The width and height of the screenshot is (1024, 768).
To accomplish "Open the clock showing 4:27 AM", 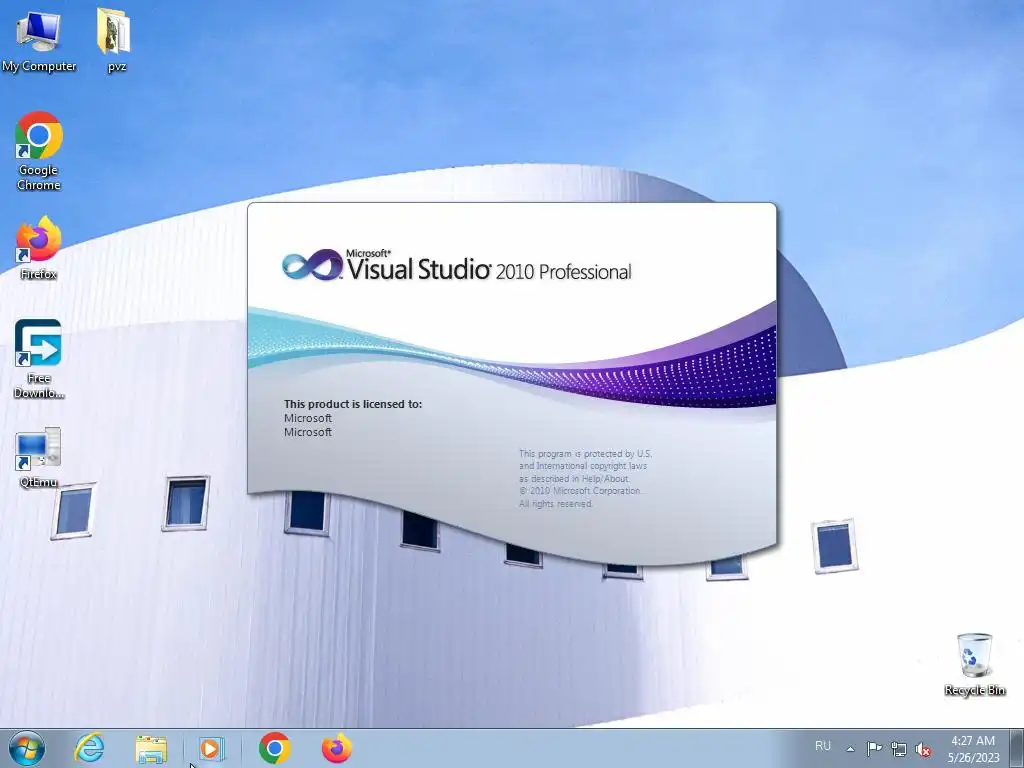I will point(973,748).
